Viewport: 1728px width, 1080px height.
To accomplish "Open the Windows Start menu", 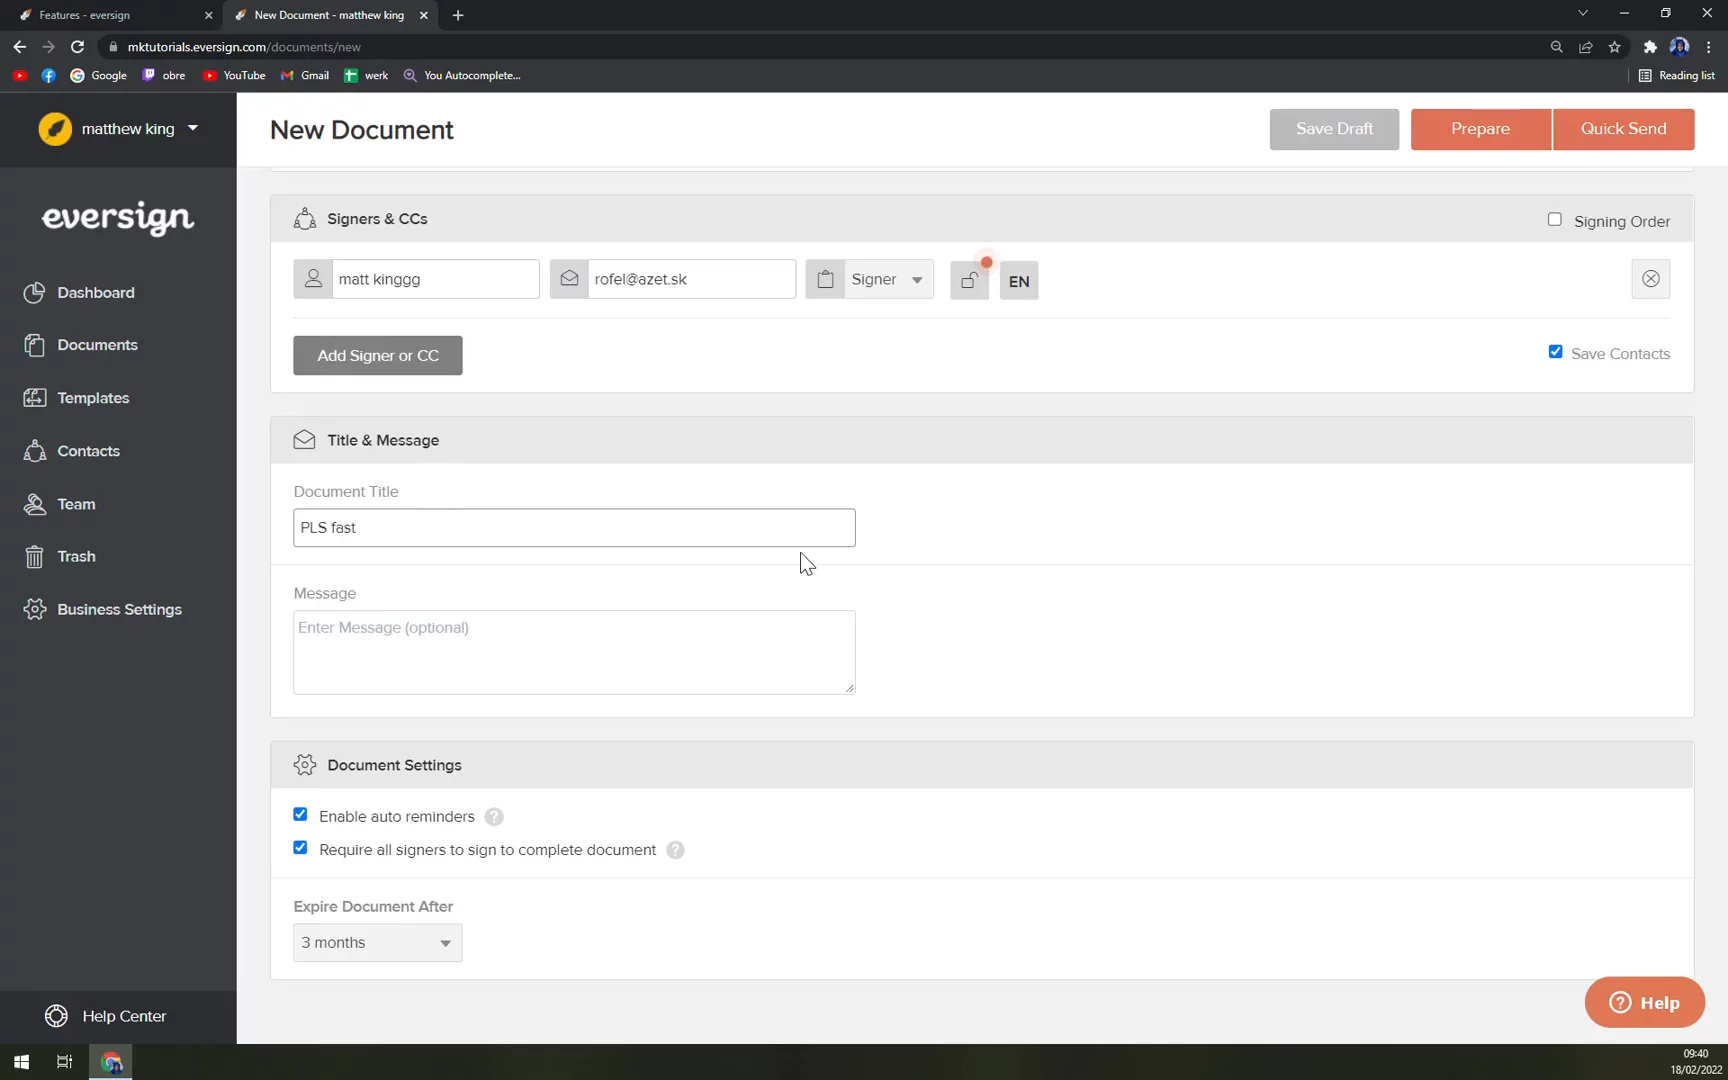I will [21, 1062].
